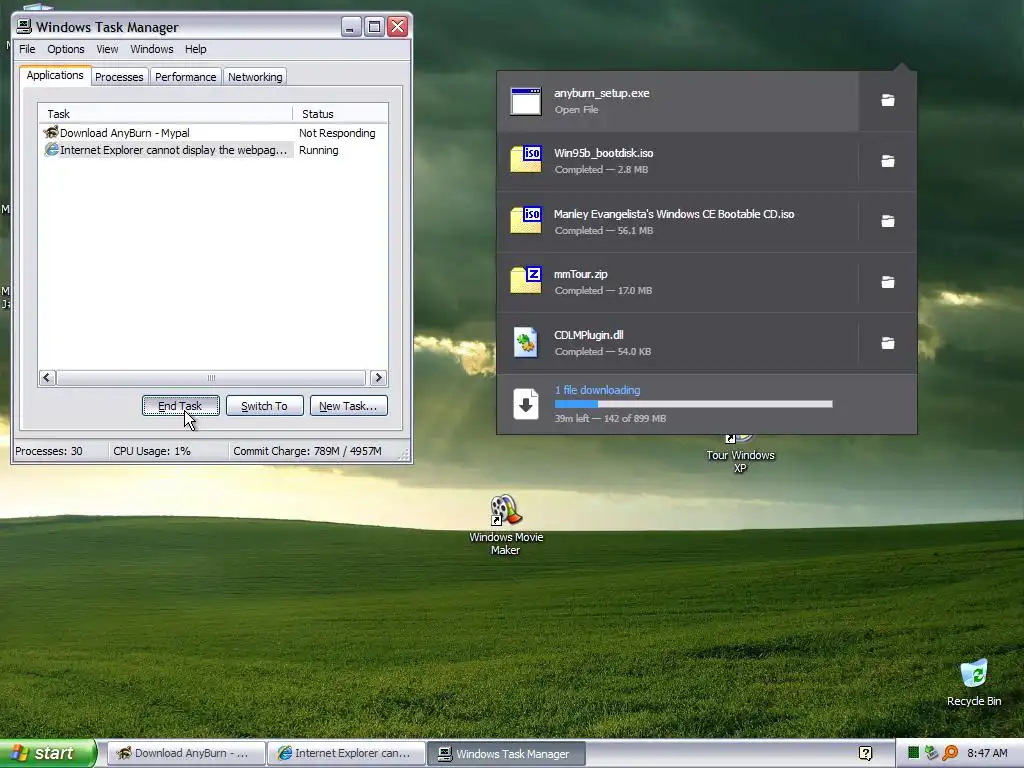This screenshot has width=1024, height=768.
Task: Click the Windows CE Bootable CD.iso file icon
Action: point(526,220)
